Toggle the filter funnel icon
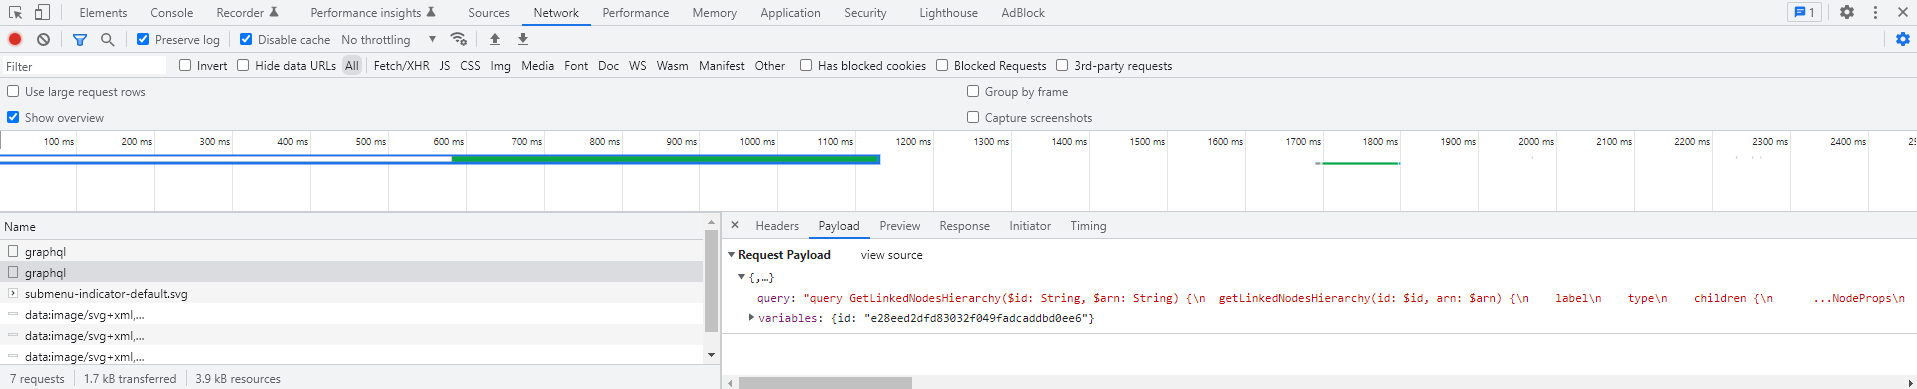1917x389 pixels. tap(80, 39)
